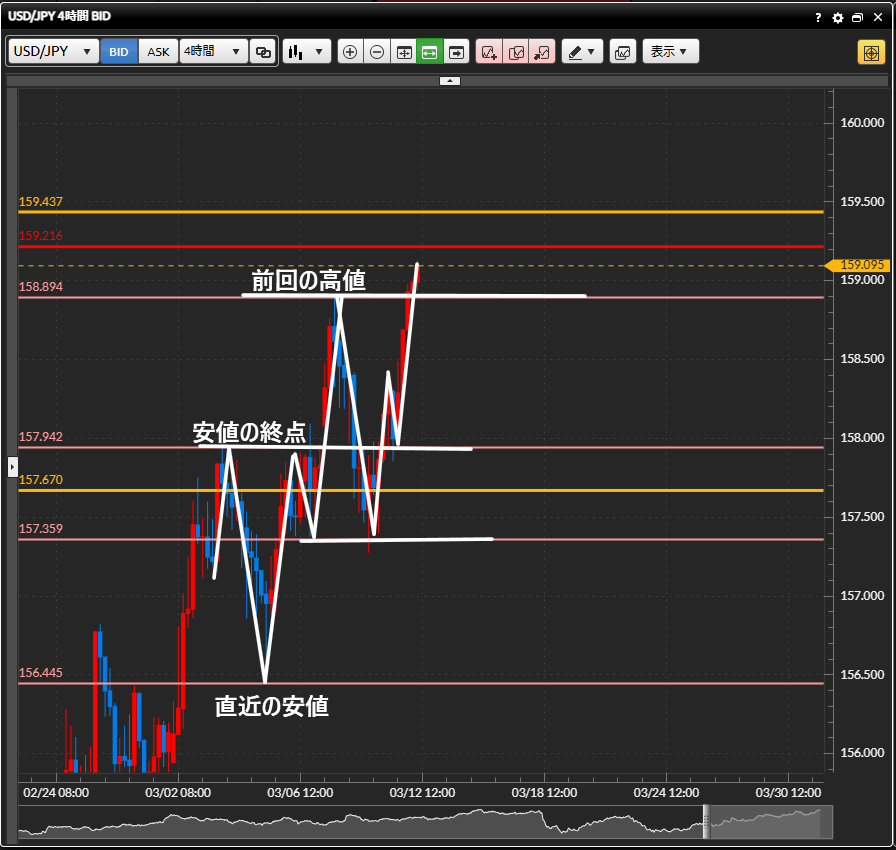Toggle the yellow crosshair target button
The height and width of the screenshot is (850, 896).
pos(871,52)
